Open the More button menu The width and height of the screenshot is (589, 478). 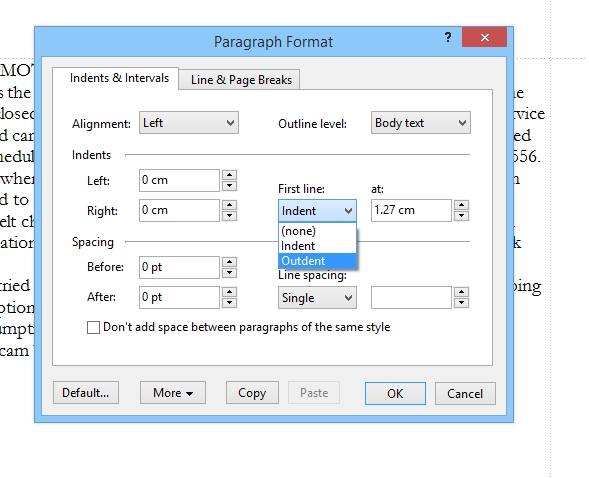pyautogui.click(x=173, y=393)
